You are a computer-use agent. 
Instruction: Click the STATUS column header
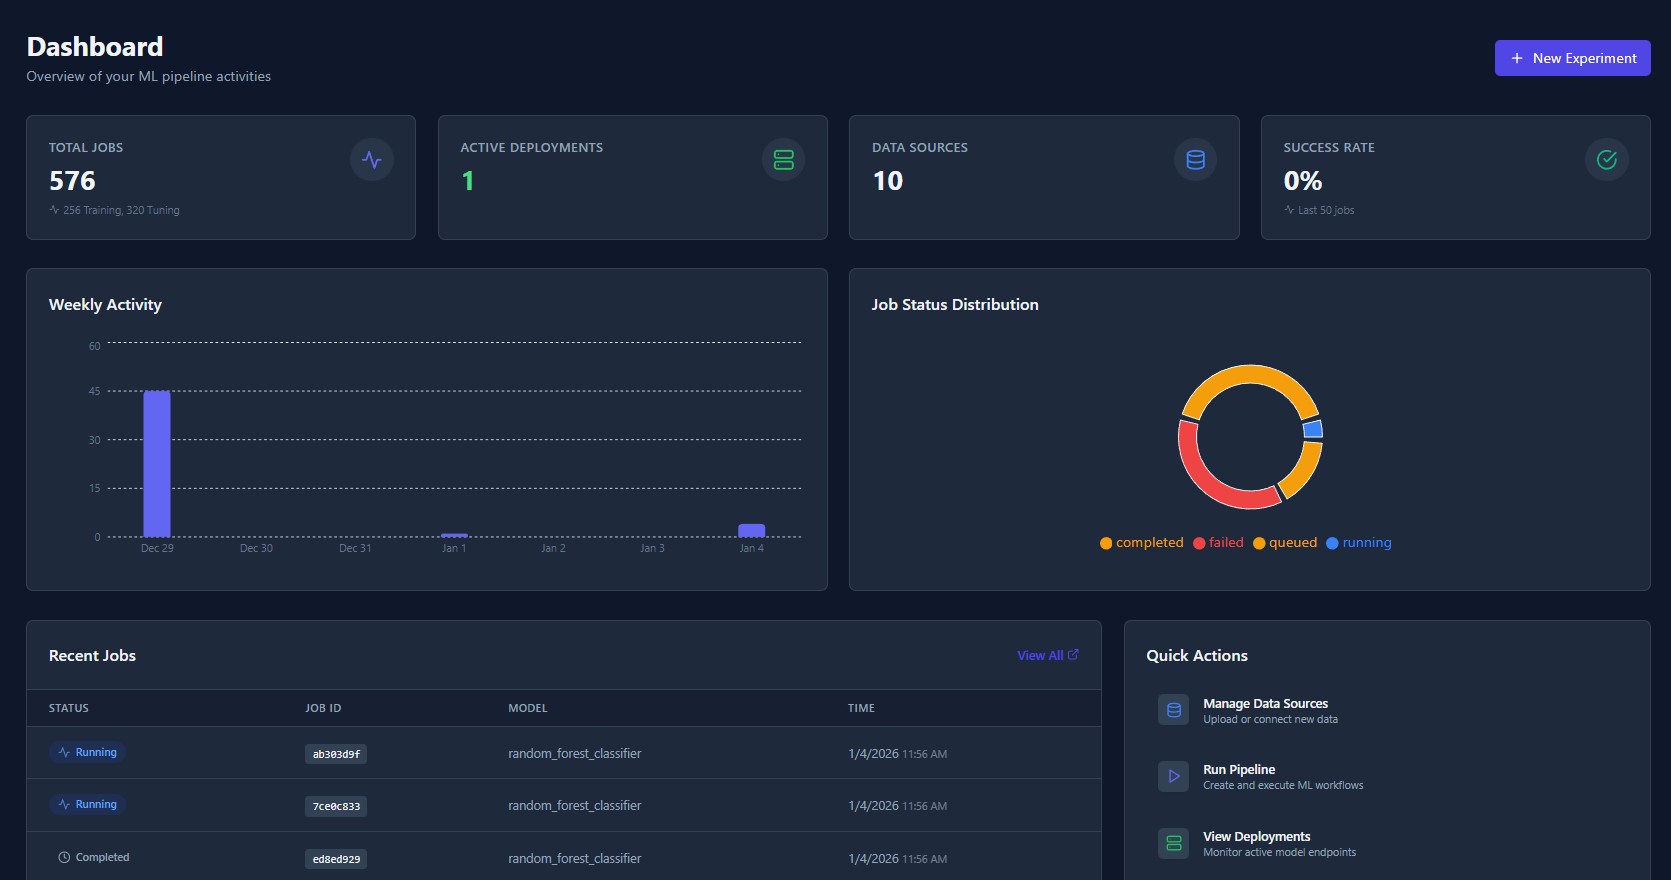click(x=69, y=708)
